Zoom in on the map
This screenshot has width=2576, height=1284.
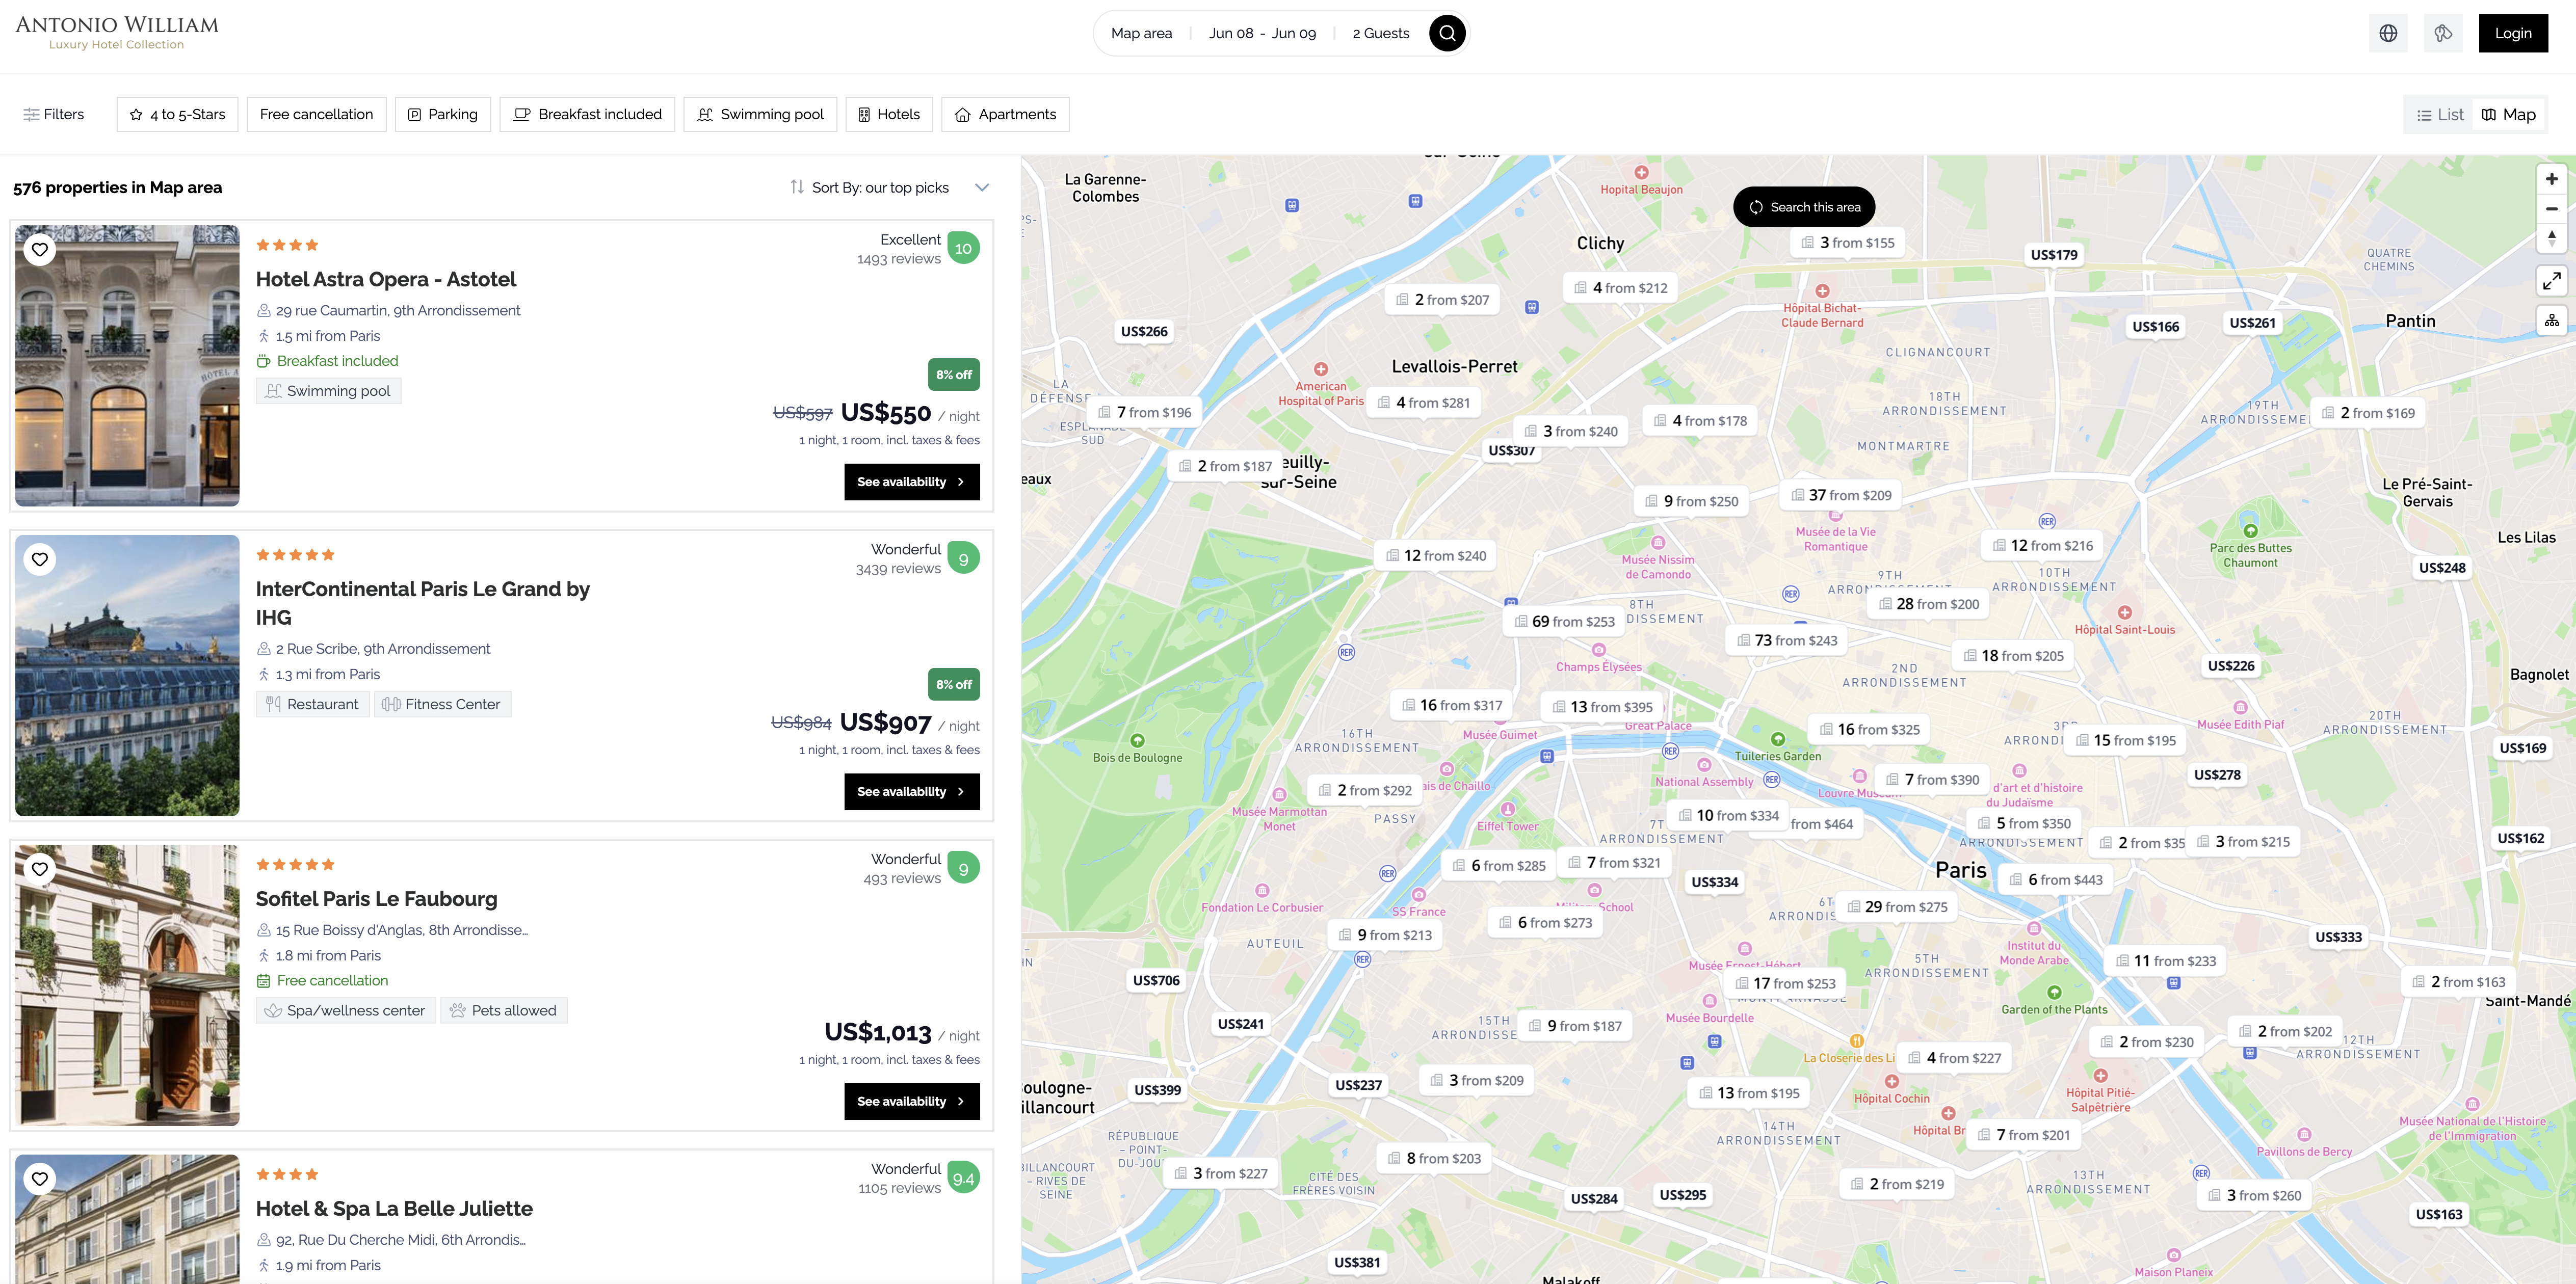click(2551, 179)
